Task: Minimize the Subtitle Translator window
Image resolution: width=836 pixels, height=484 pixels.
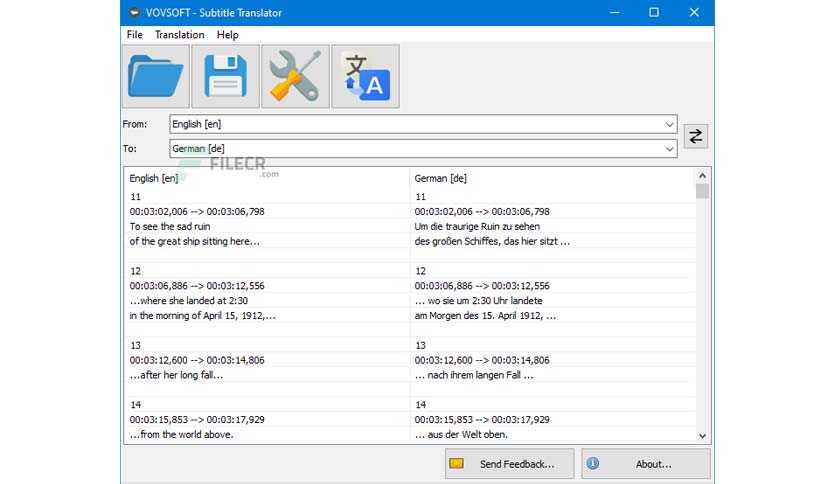Action: [x=615, y=12]
